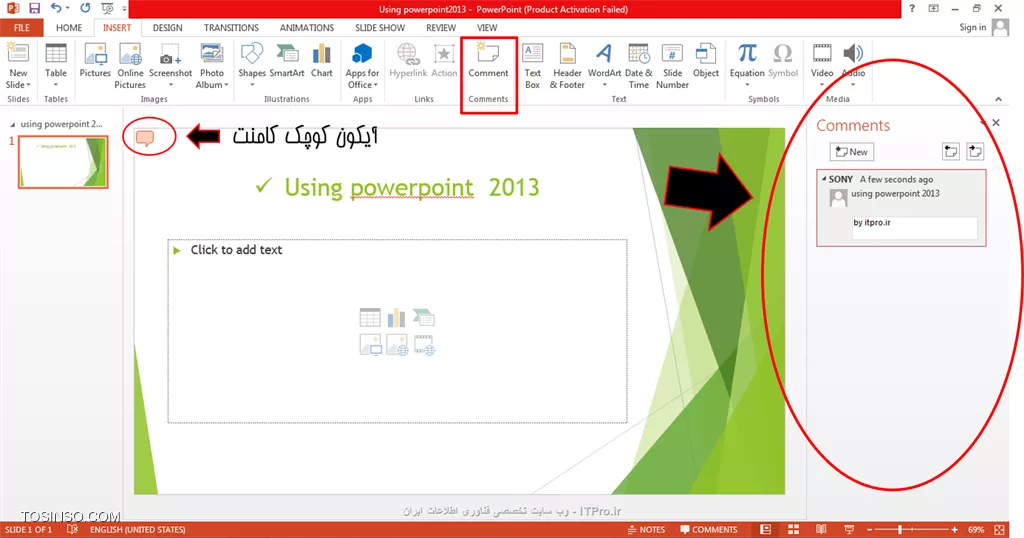Switch to the SLIDE SHOW tab

click(x=379, y=28)
